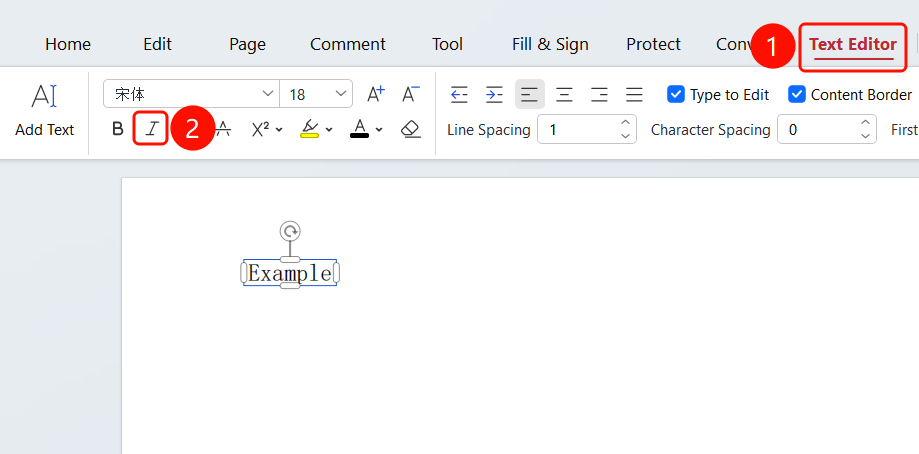Screen dimensions: 919x454
Task: Select the Text Editor tab
Action: coord(853,45)
